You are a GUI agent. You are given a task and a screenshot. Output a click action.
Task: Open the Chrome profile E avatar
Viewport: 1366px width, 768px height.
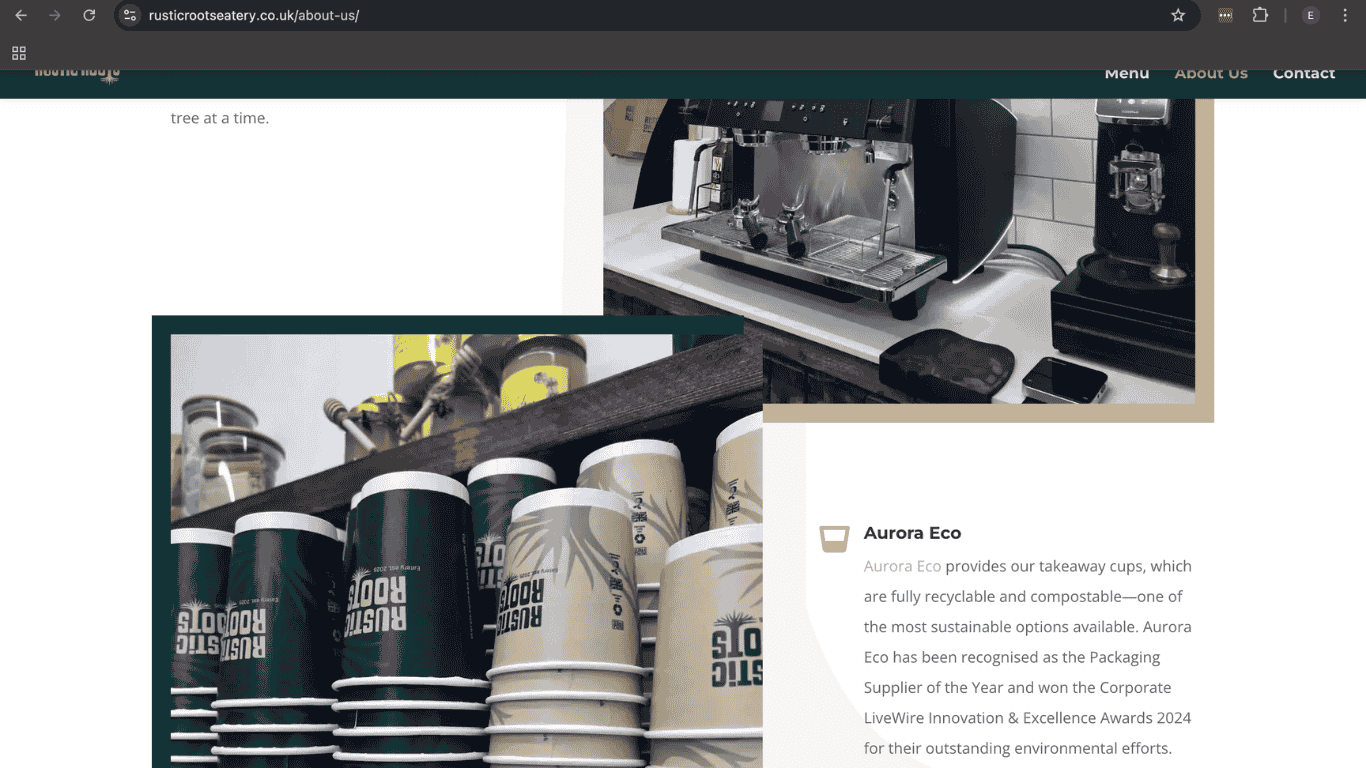pyautogui.click(x=1310, y=15)
